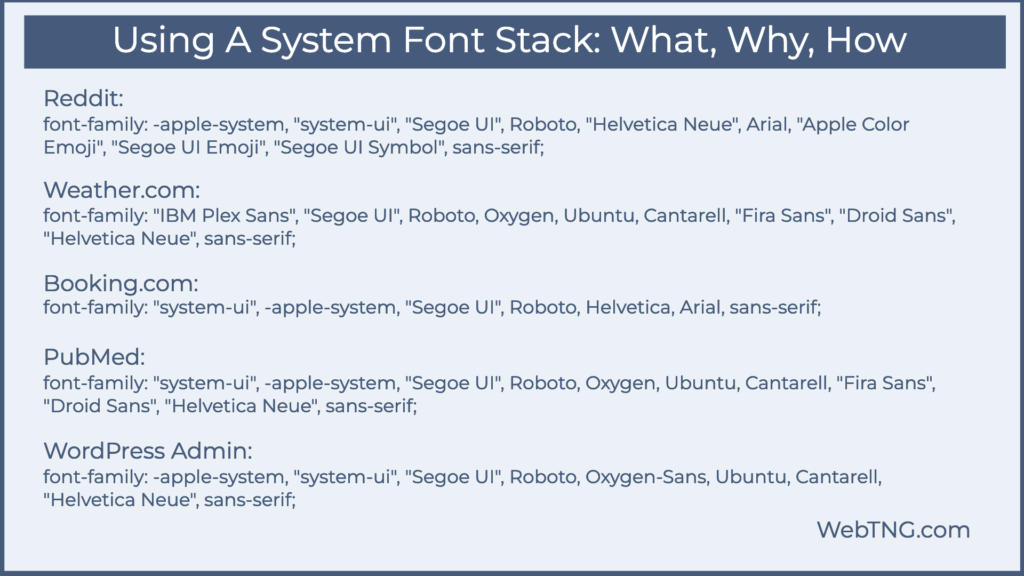The image size is (1024, 576).
Task: Click the slide title about system font stacks
Action: pyautogui.click(x=512, y=41)
